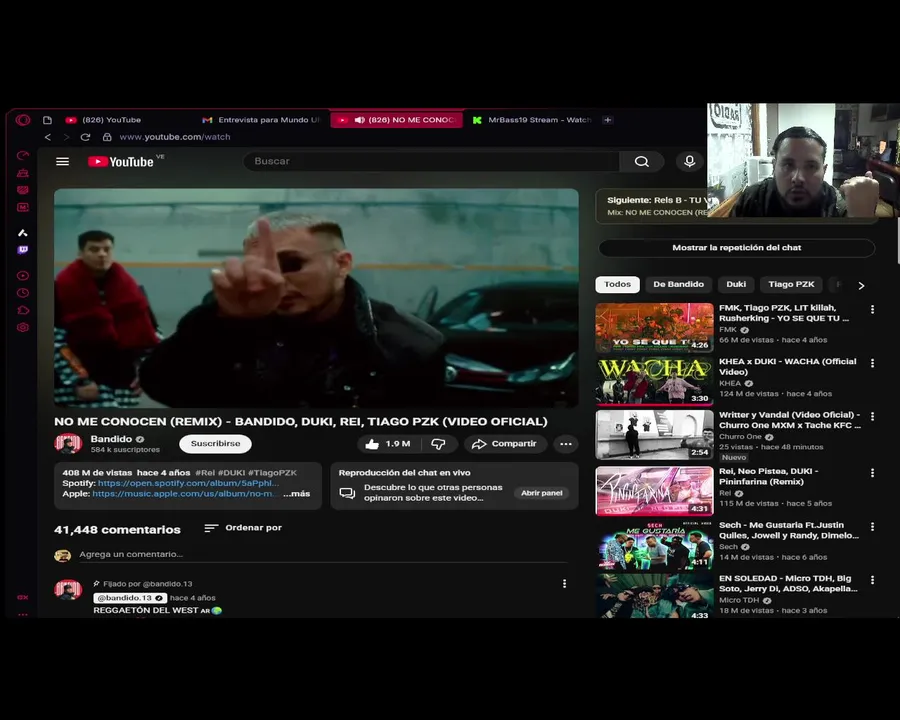The height and width of the screenshot is (720, 900).
Task: Like the video with thumbs up
Action: 387,444
